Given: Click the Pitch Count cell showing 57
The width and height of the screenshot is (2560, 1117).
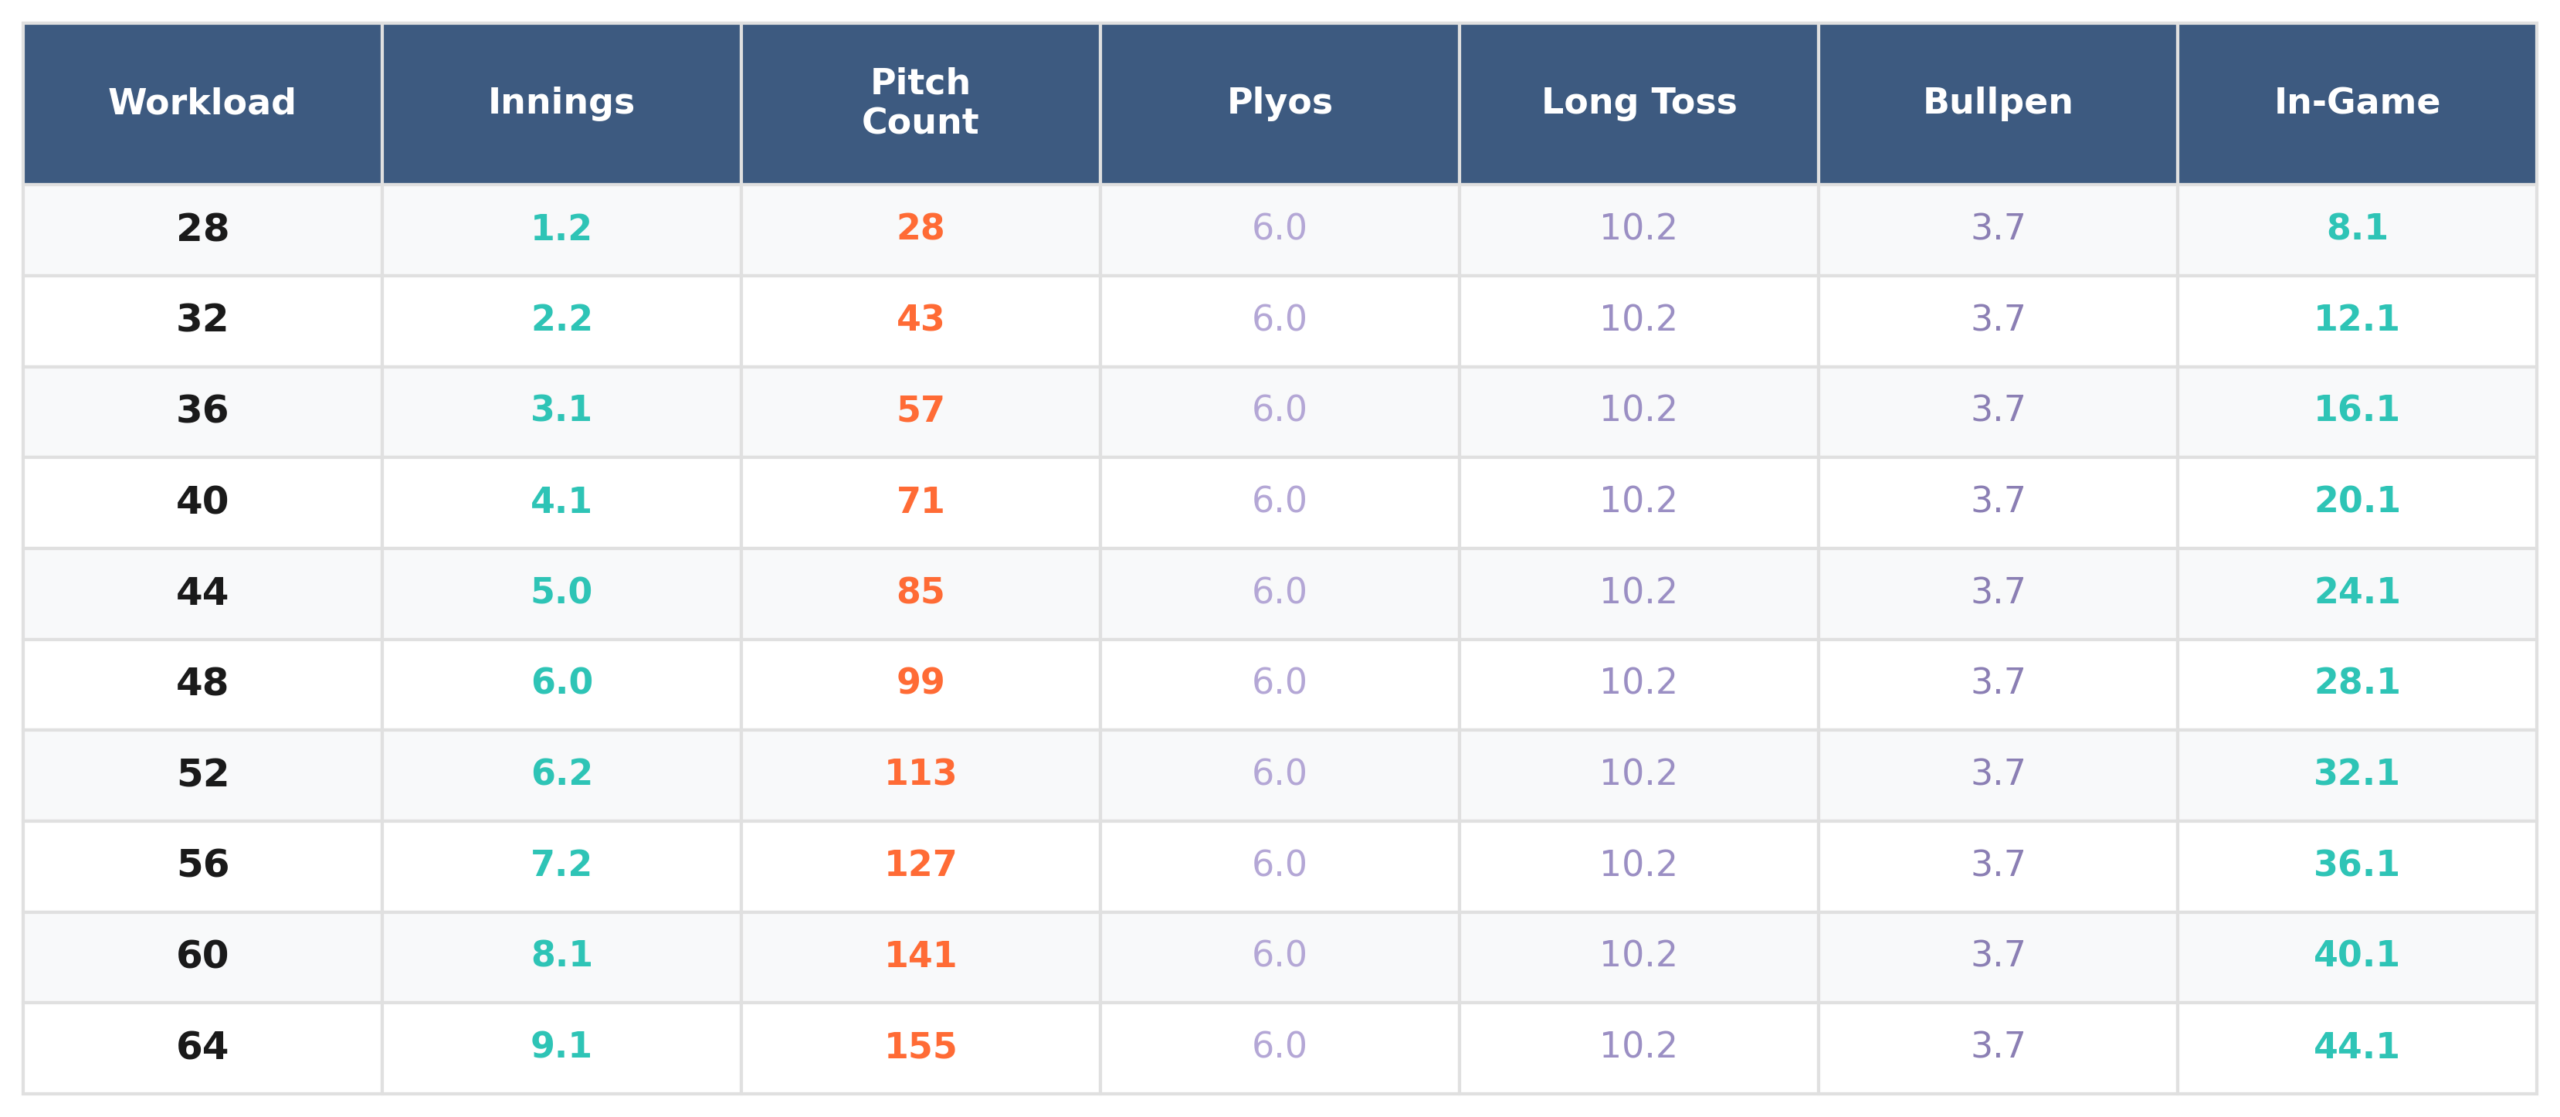Looking at the screenshot, I should click(x=920, y=410).
